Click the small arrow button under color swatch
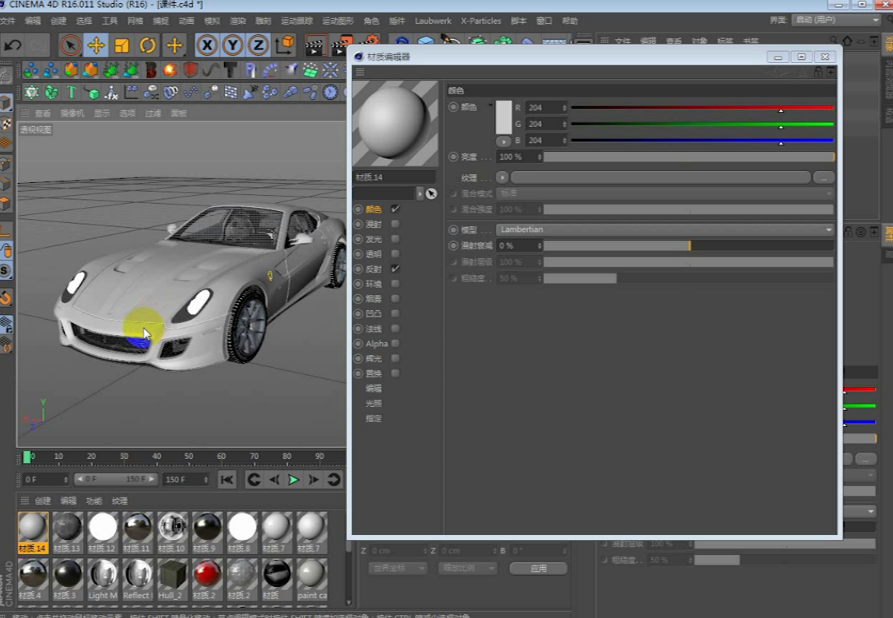The height and width of the screenshot is (618, 893). coord(503,141)
